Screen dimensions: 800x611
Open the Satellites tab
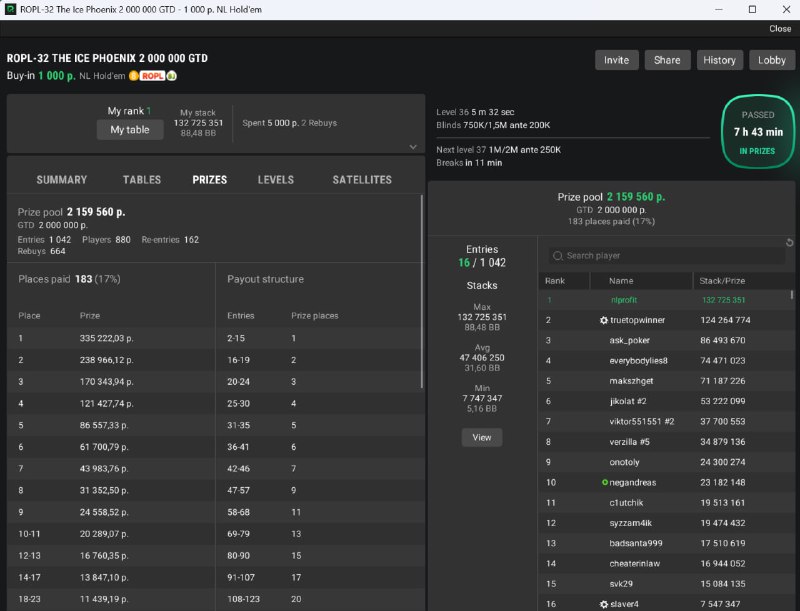click(x=362, y=180)
